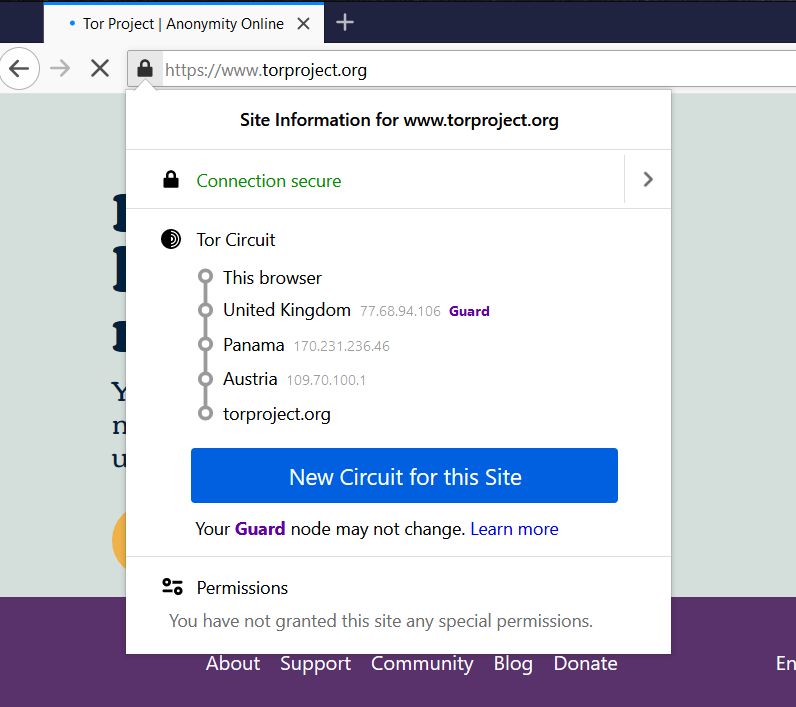Click the forward arrow navigation button
The width and height of the screenshot is (796, 707).
click(x=60, y=69)
